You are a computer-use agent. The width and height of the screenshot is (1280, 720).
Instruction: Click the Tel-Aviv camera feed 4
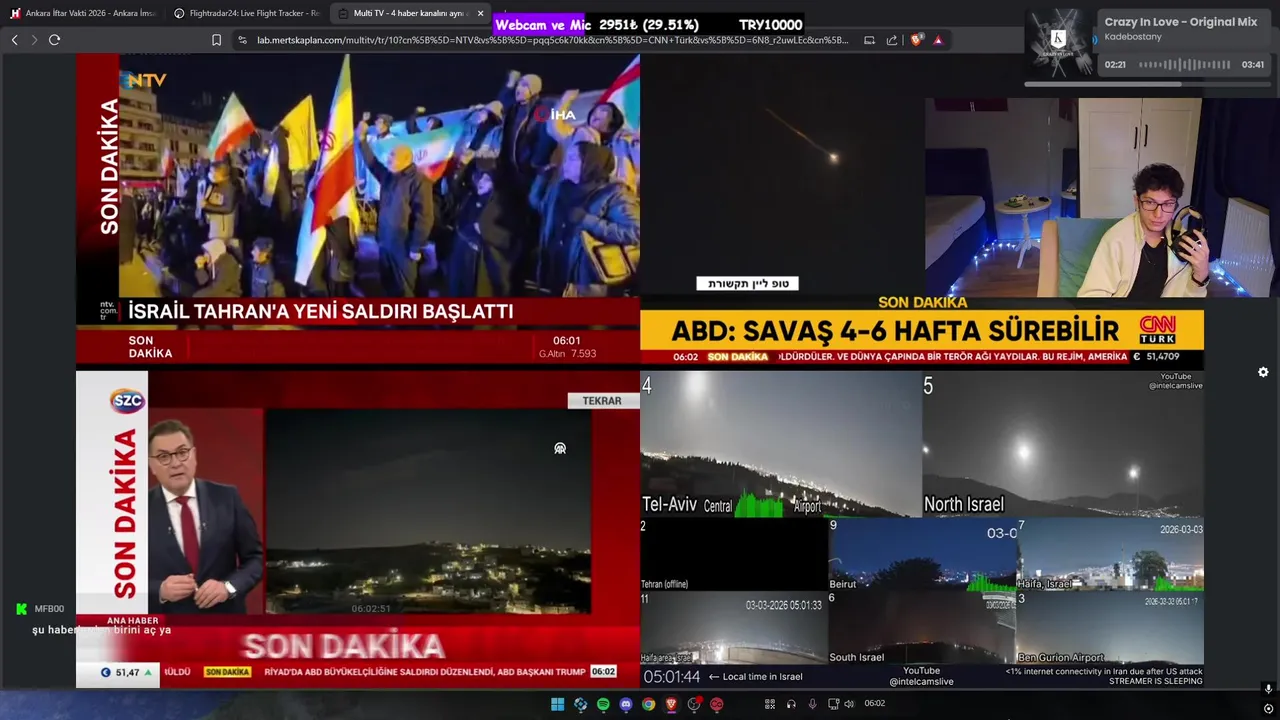pos(781,444)
